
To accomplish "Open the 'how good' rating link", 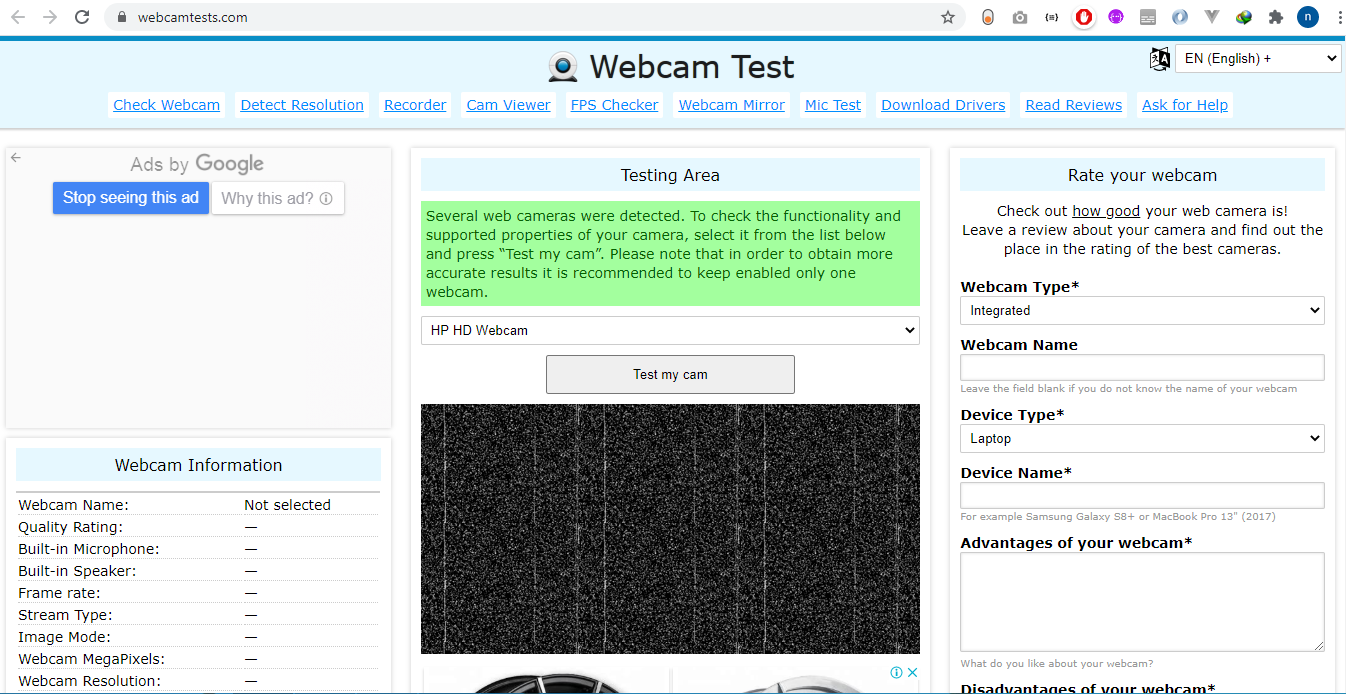I will [1105, 210].
